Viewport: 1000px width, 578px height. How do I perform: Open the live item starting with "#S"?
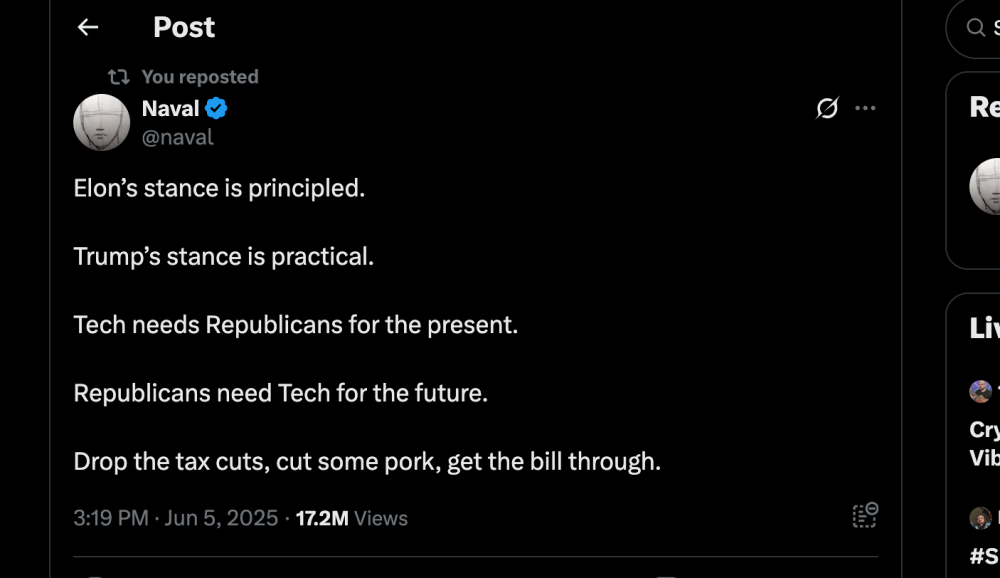(x=985, y=556)
